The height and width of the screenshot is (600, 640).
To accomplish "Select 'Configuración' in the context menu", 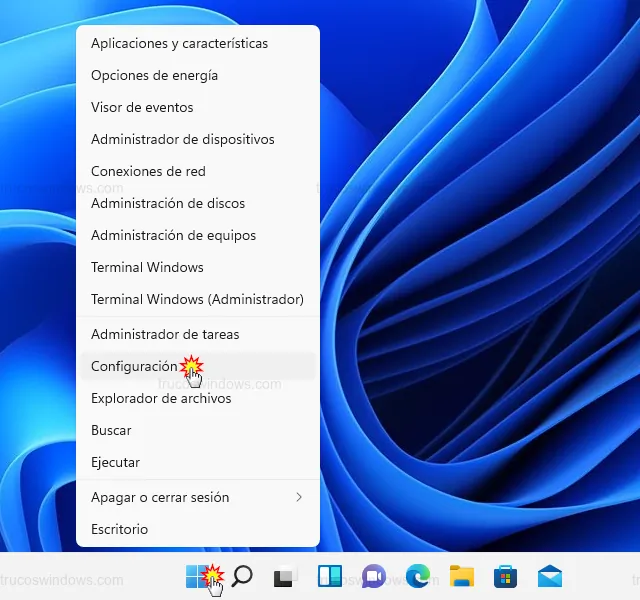I will coord(133,366).
